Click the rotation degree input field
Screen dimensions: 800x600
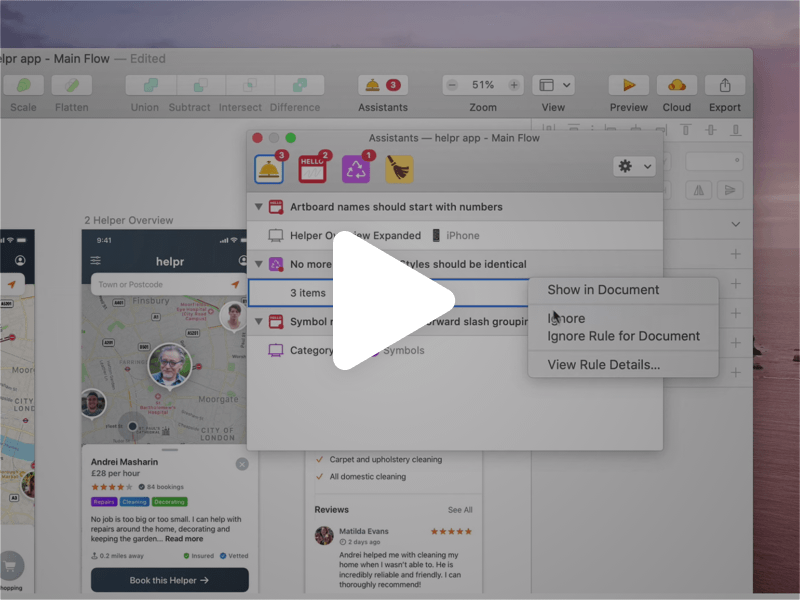coord(714,161)
